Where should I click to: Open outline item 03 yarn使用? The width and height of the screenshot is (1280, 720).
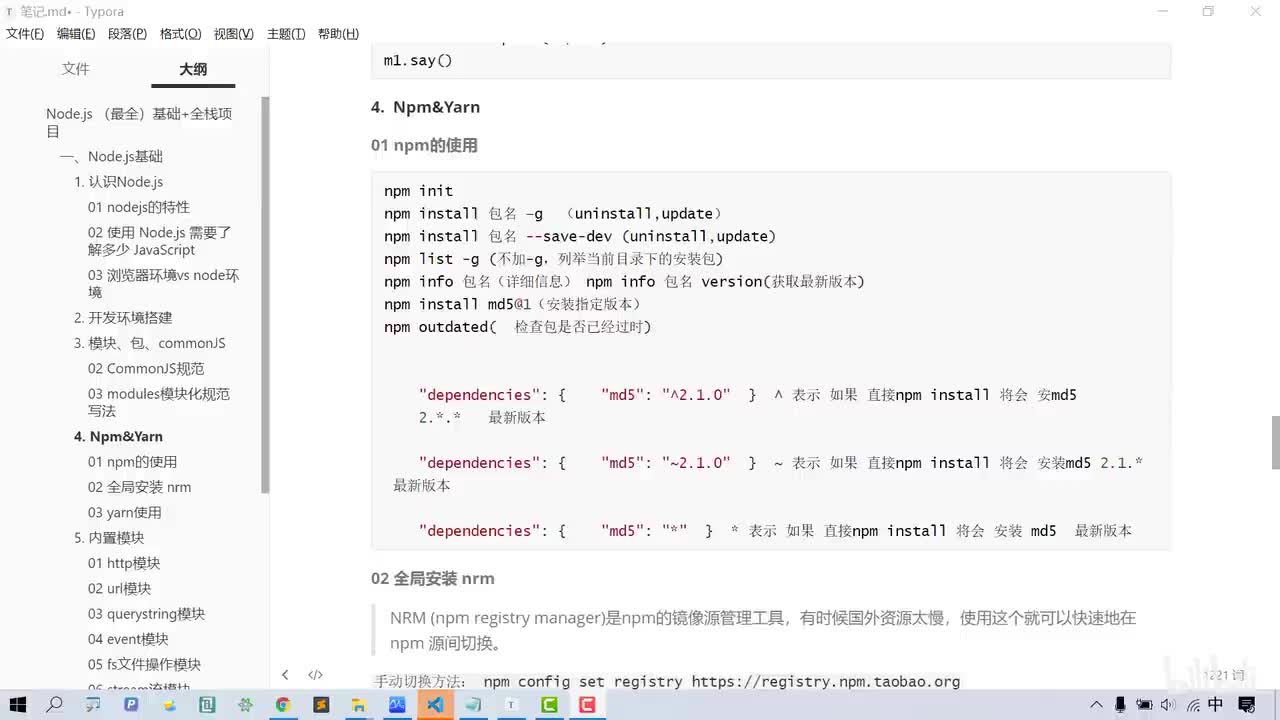(124, 513)
